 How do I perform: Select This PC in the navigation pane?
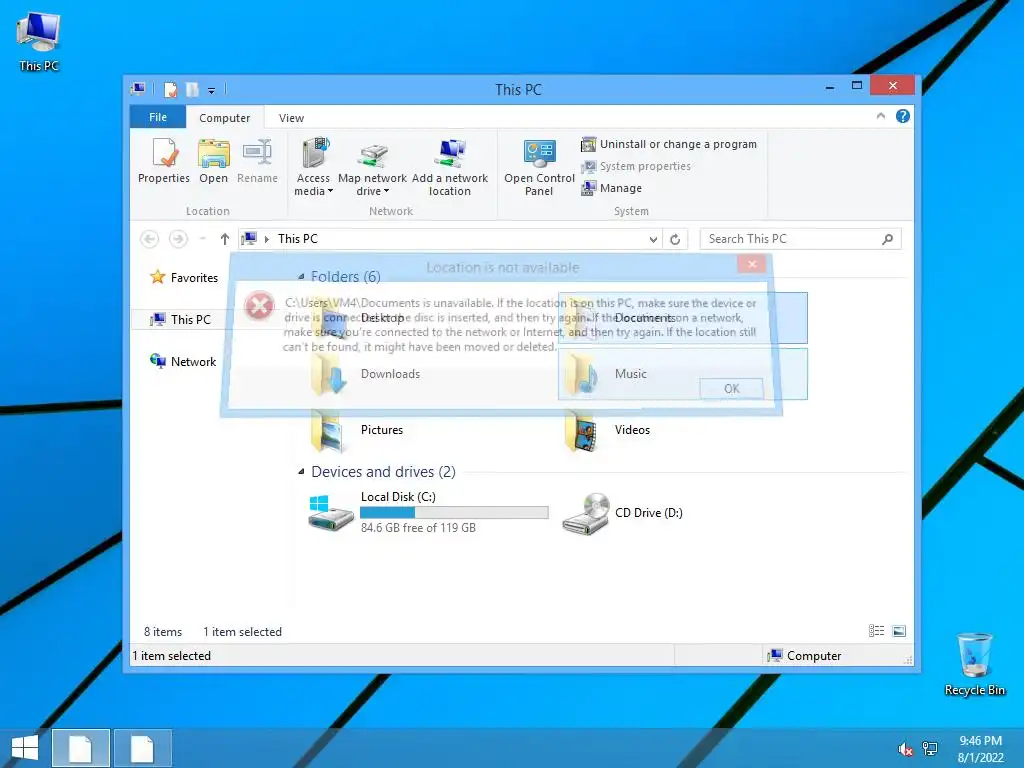181,319
